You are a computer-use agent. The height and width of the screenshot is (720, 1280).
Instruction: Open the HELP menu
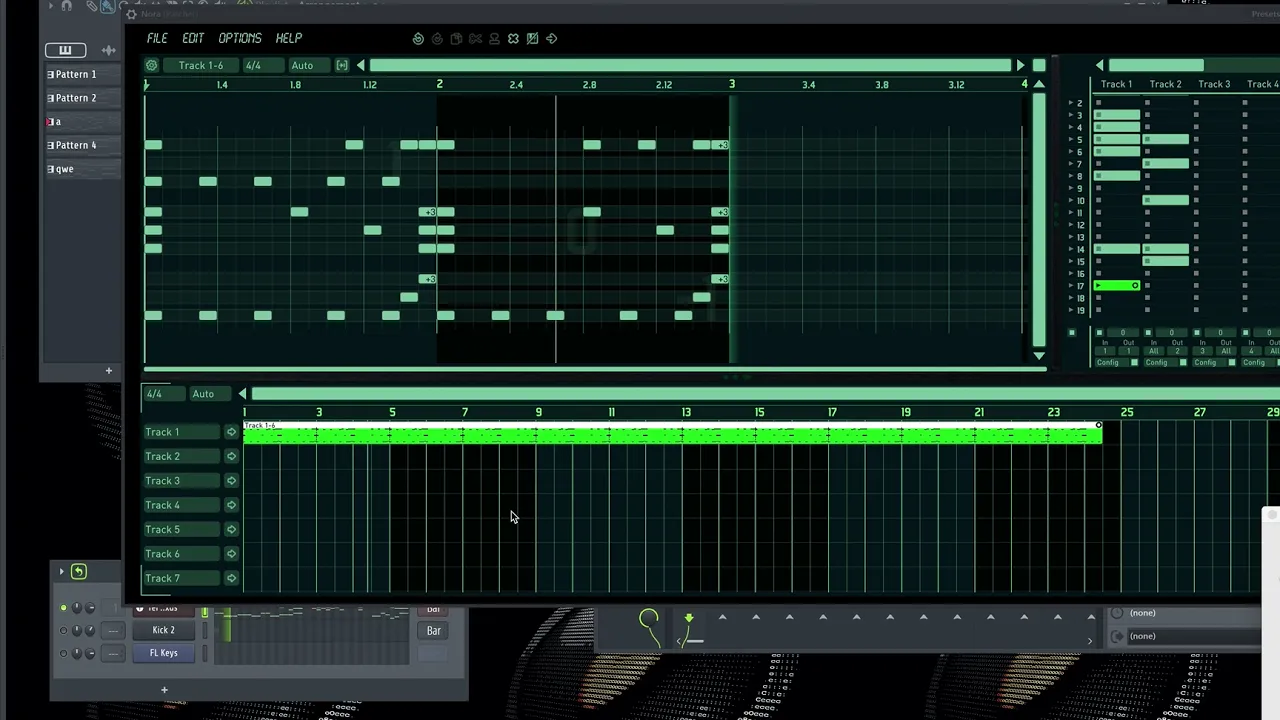[x=289, y=38]
